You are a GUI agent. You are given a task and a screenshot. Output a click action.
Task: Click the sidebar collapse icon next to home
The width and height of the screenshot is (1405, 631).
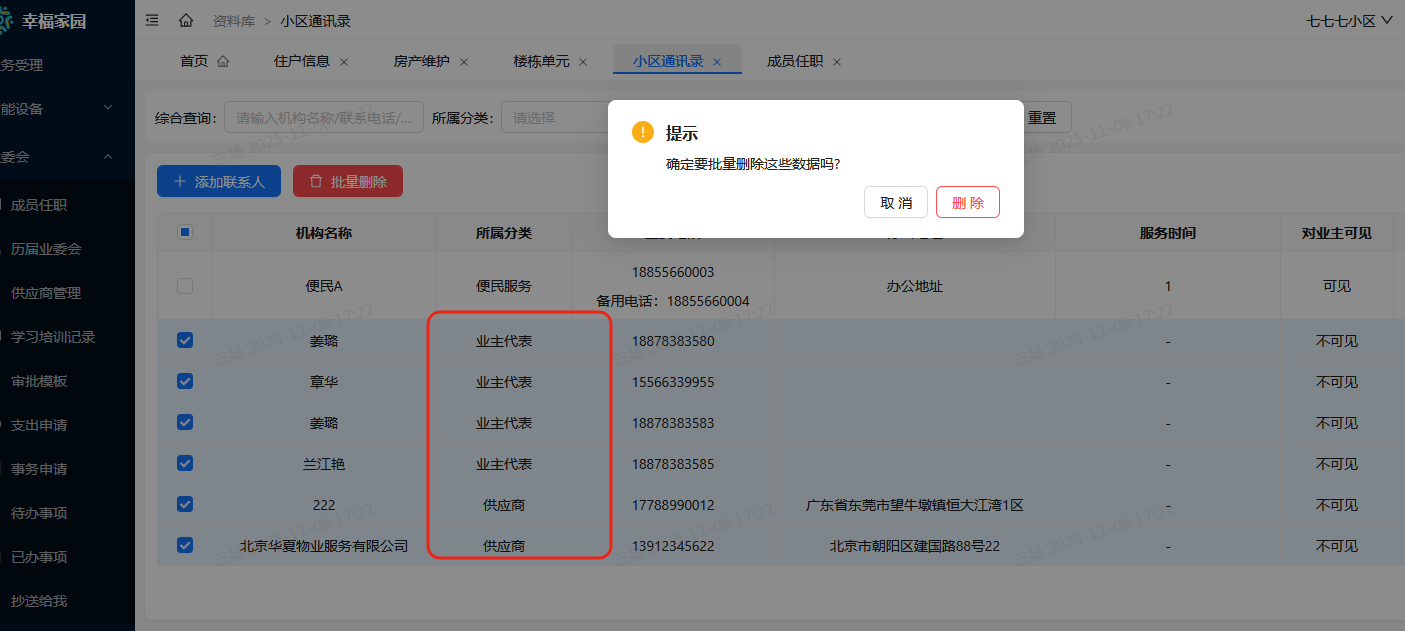pos(151,19)
